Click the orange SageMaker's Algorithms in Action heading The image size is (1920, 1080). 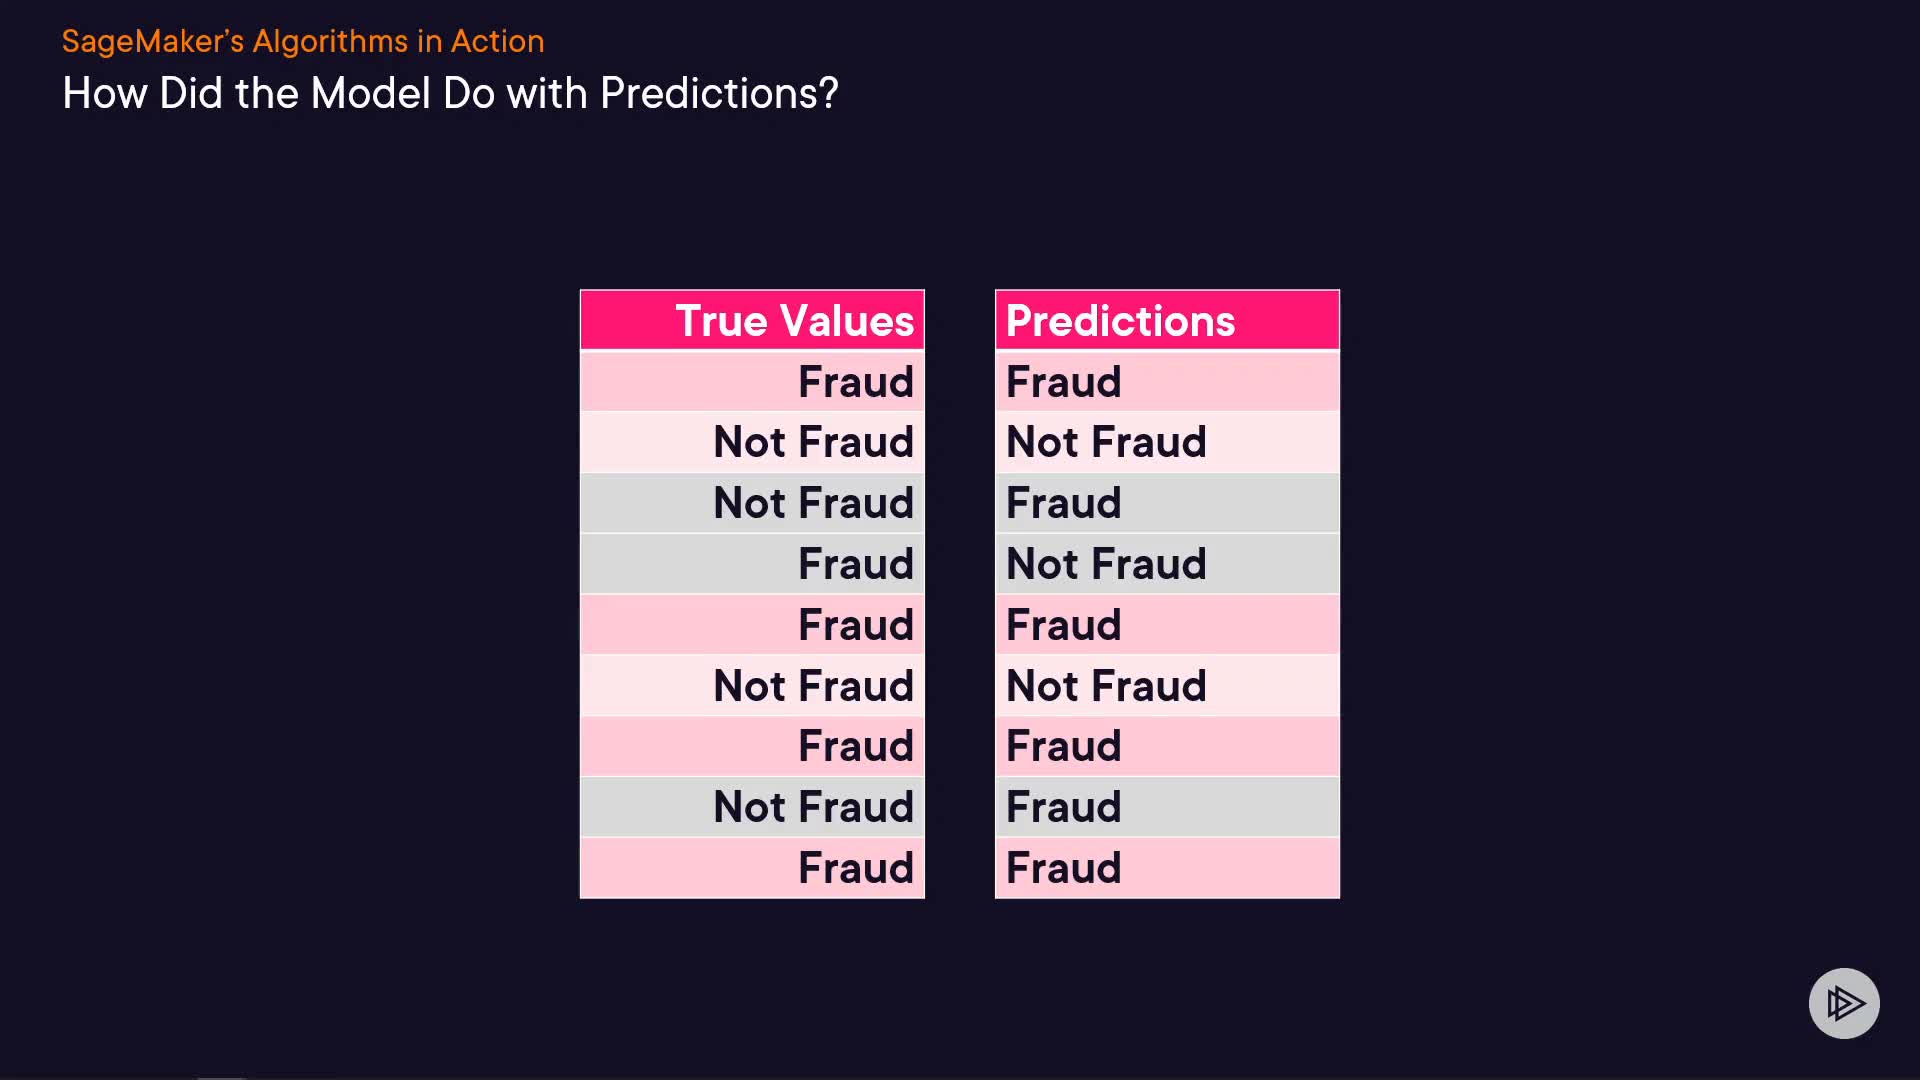[303, 41]
